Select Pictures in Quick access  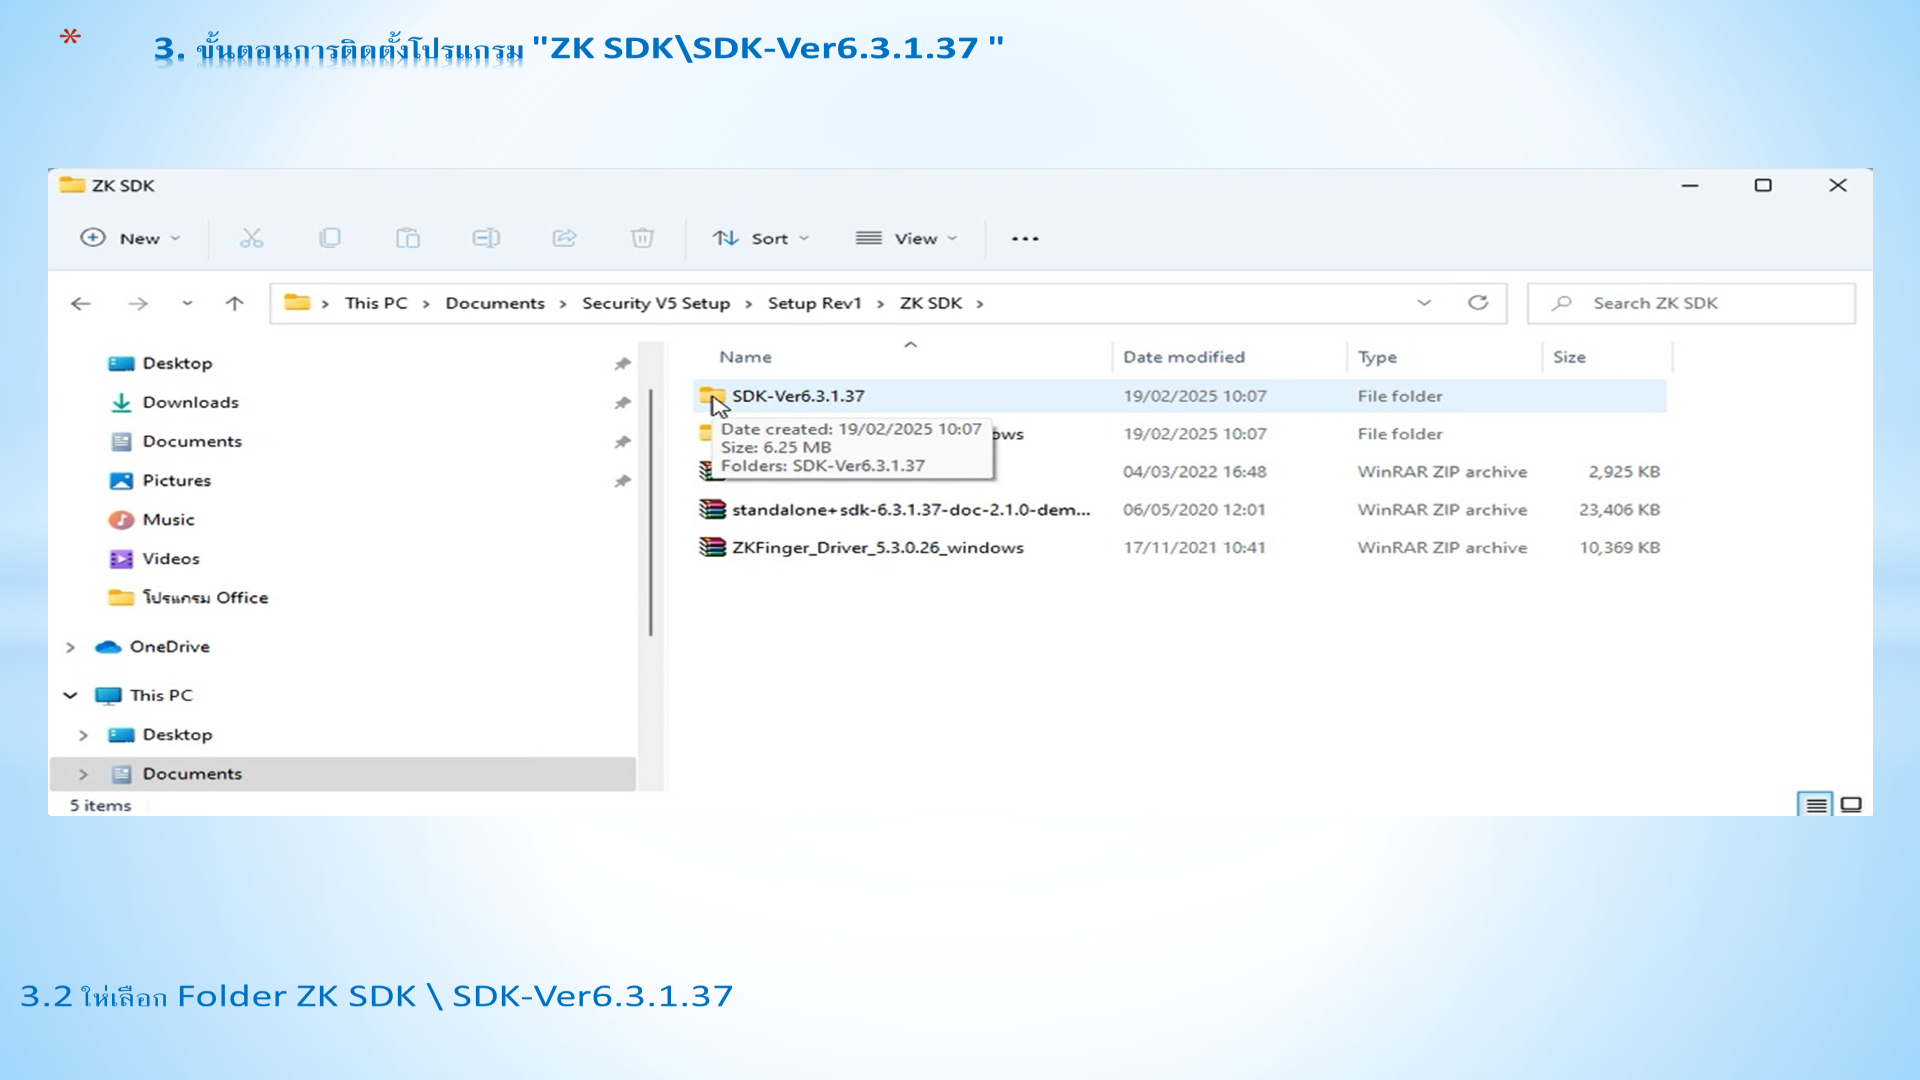click(176, 480)
